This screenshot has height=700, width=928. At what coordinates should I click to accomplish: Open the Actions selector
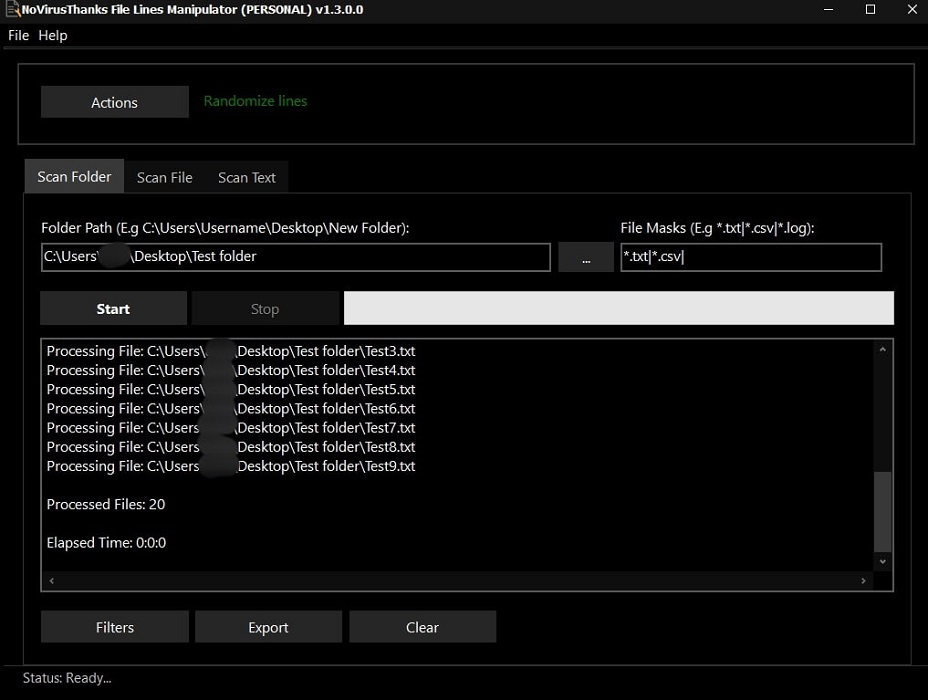(x=114, y=102)
